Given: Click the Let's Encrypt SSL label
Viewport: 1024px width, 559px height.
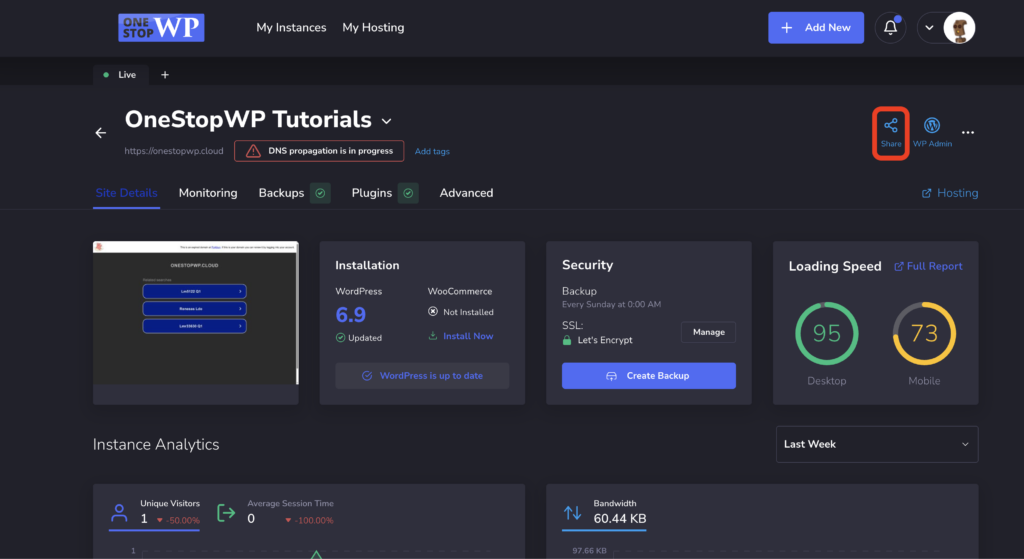Looking at the screenshot, I should point(605,340).
